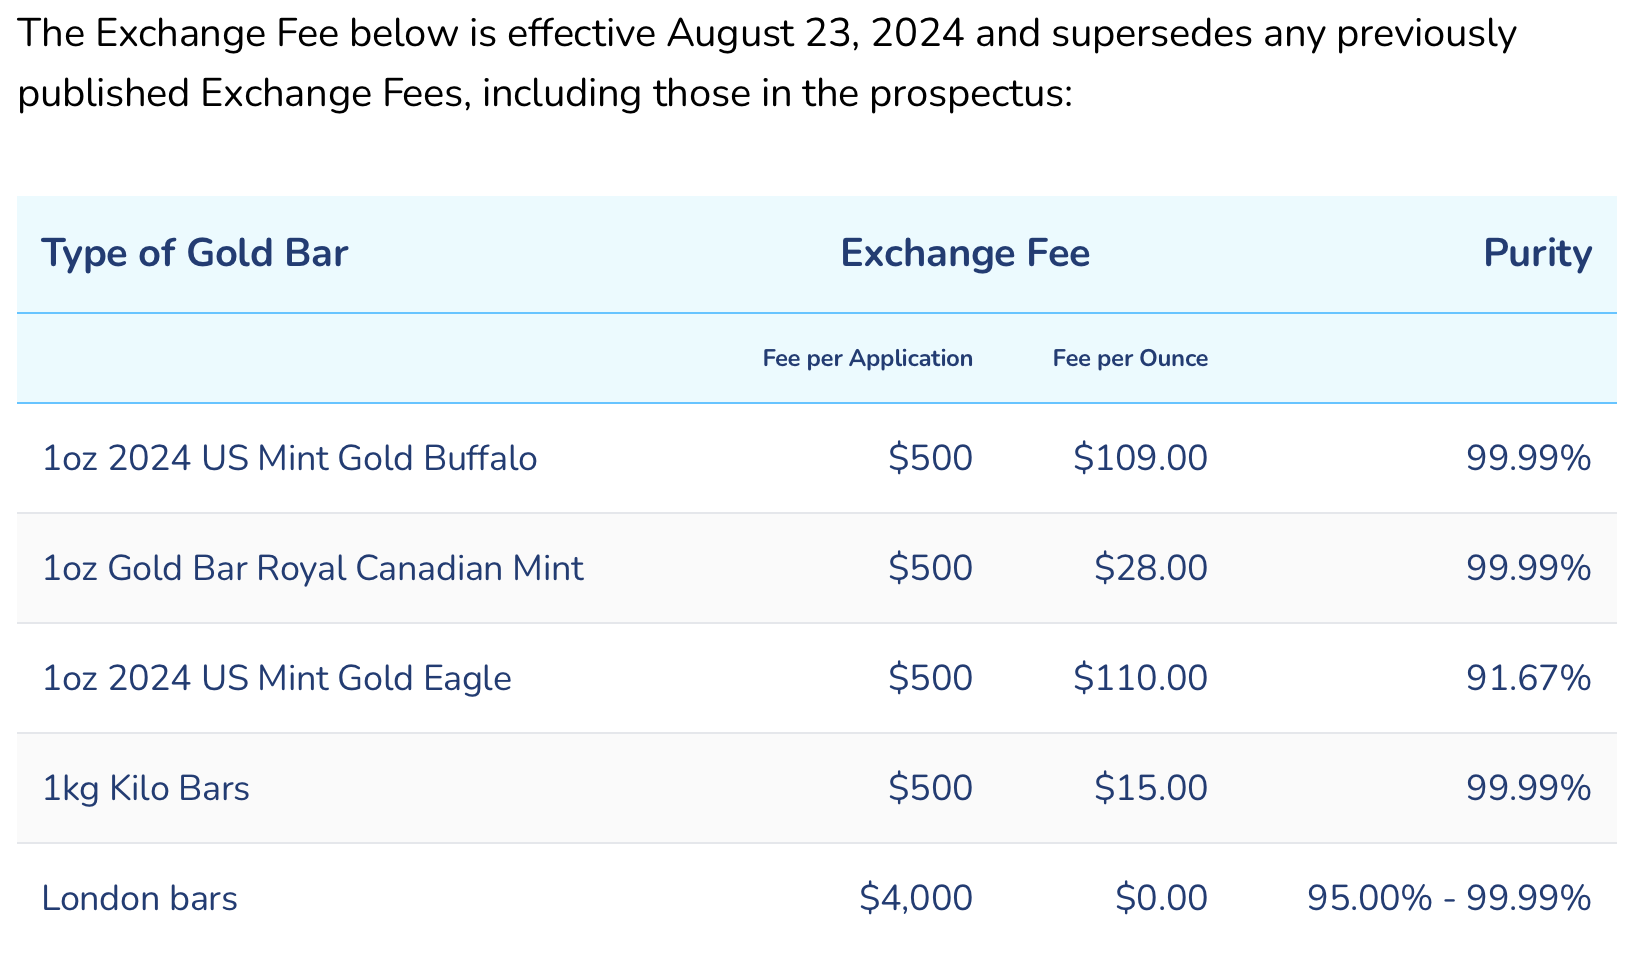This screenshot has width=1646, height=974.
Task: Click the $15.00 Kilo Bars ounce fee
Action: 1150,788
